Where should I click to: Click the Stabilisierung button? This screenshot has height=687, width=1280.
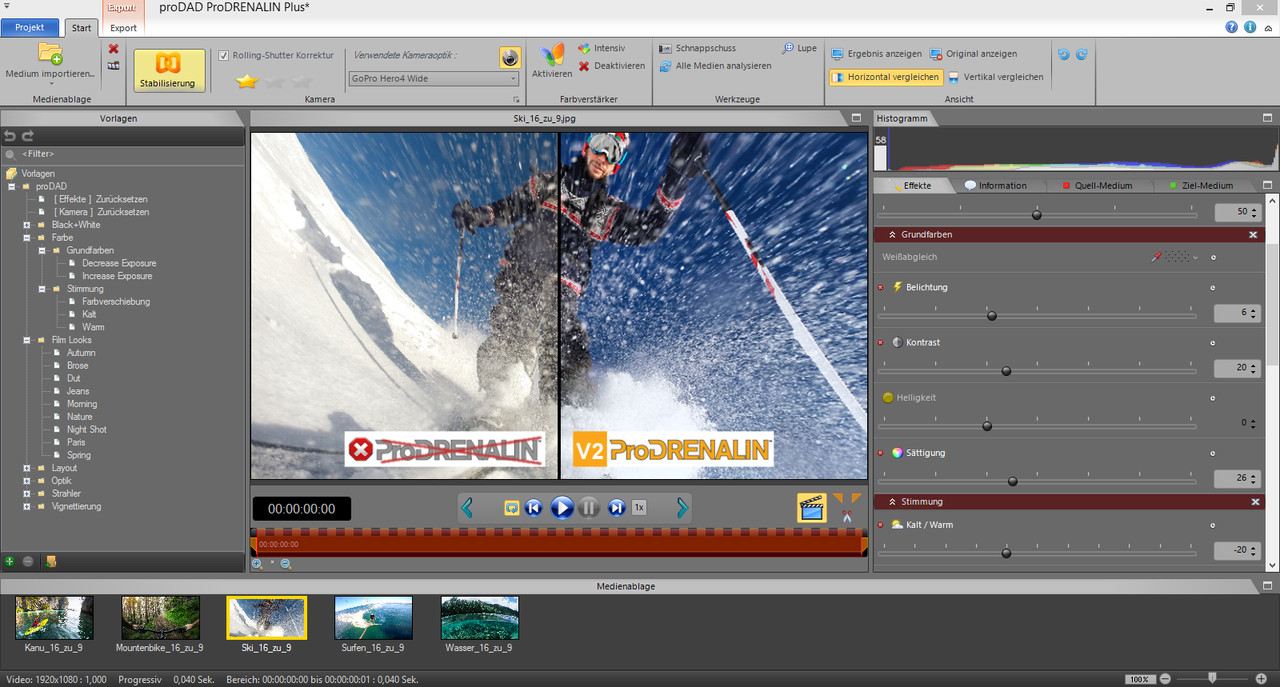[169, 70]
